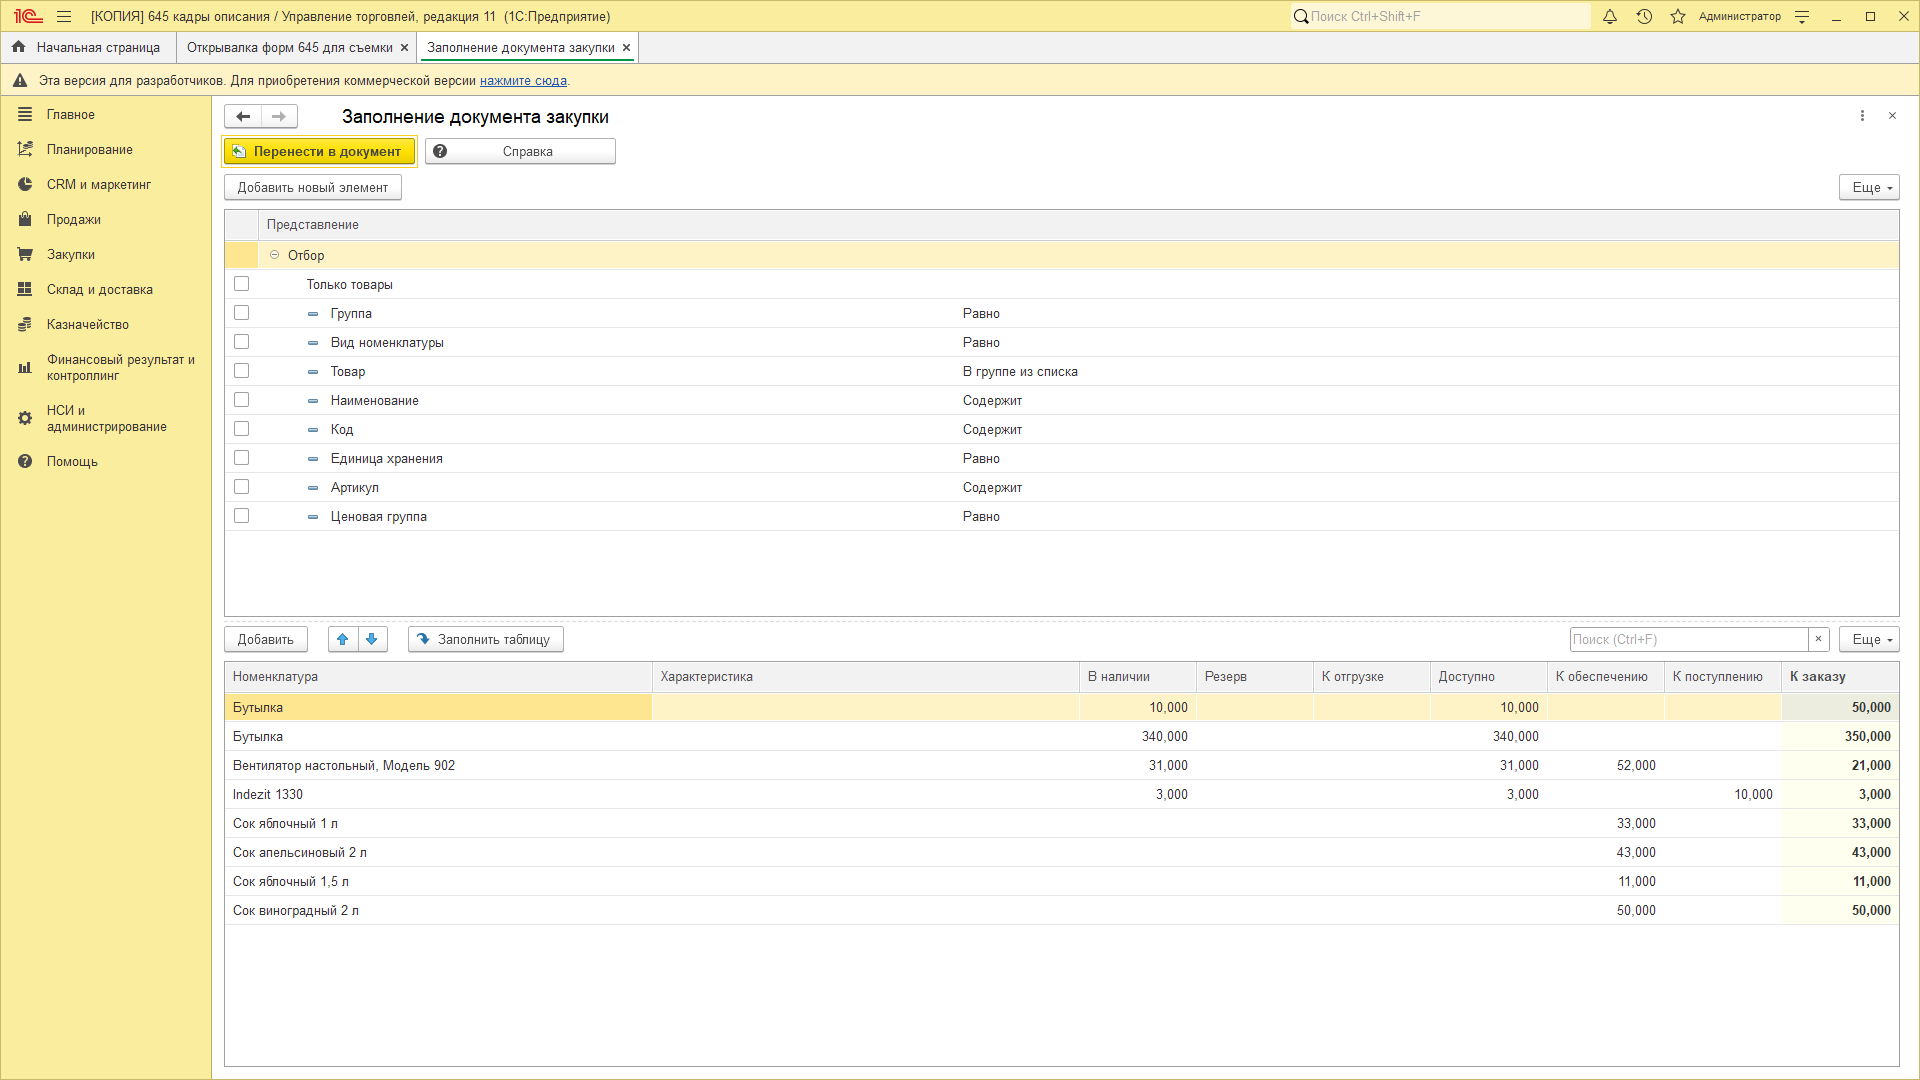Open service settings icon next to Администратор
The width and height of the screenshot is (1920, 1080).
(x=1802, y=16)
